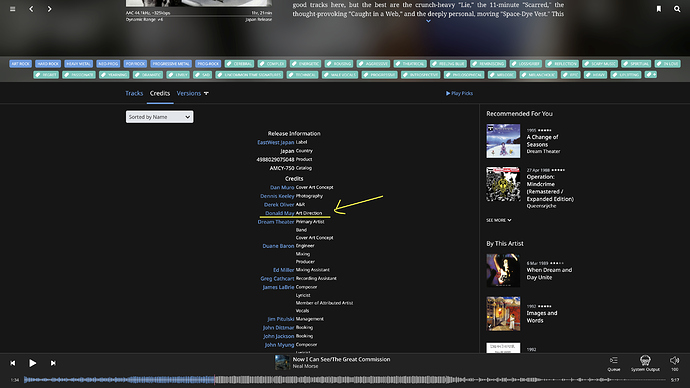Image resolution: width=690 pixels, height=388 pixels.
Task: Go forward with the right arrow
Action: pos(49,9)
